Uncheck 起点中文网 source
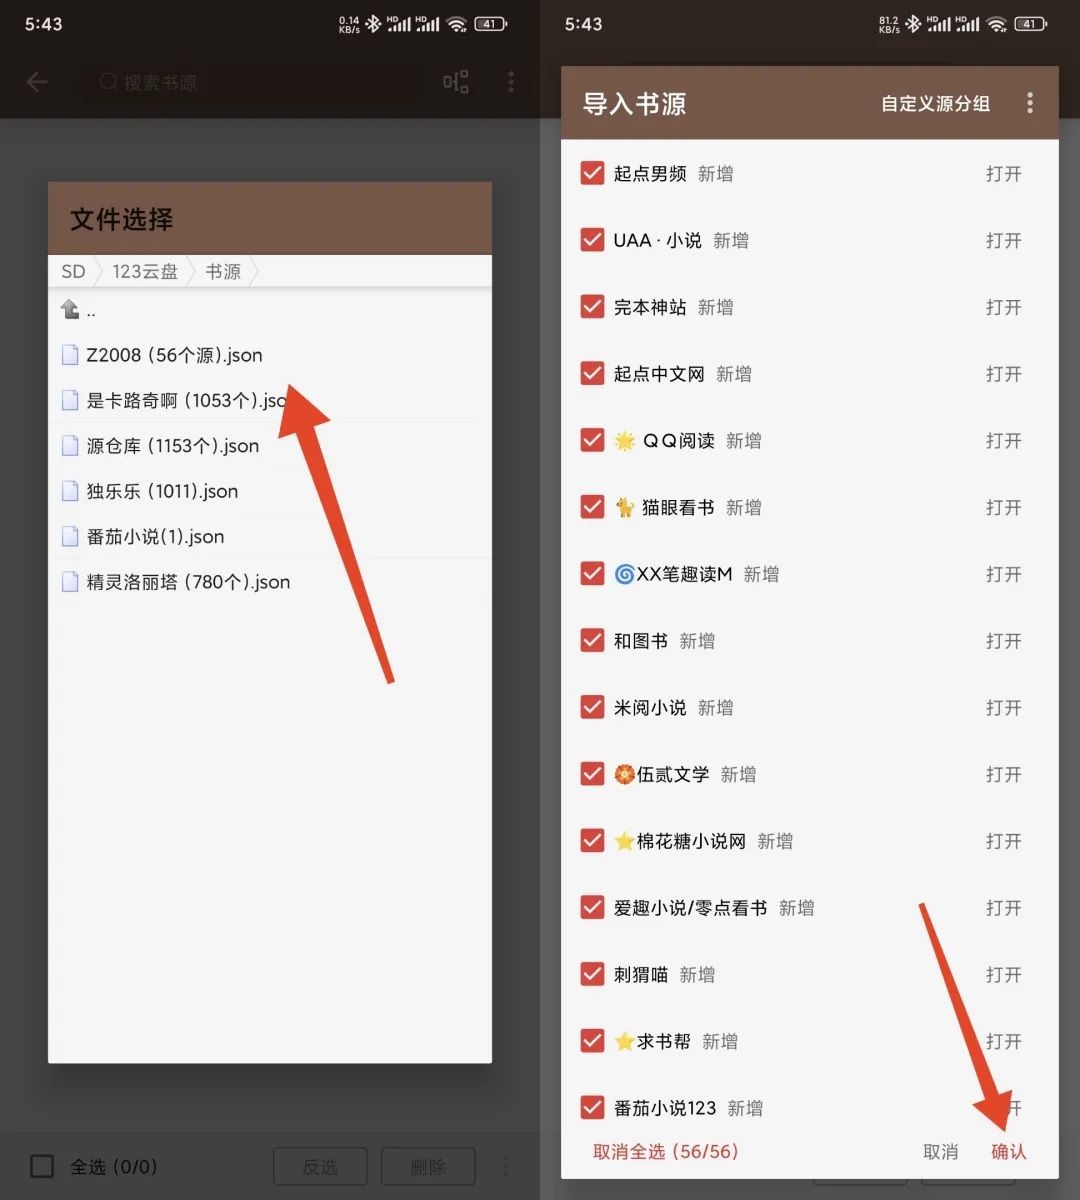Viewport: 1080px width, 1200px height. pos(592,373)
